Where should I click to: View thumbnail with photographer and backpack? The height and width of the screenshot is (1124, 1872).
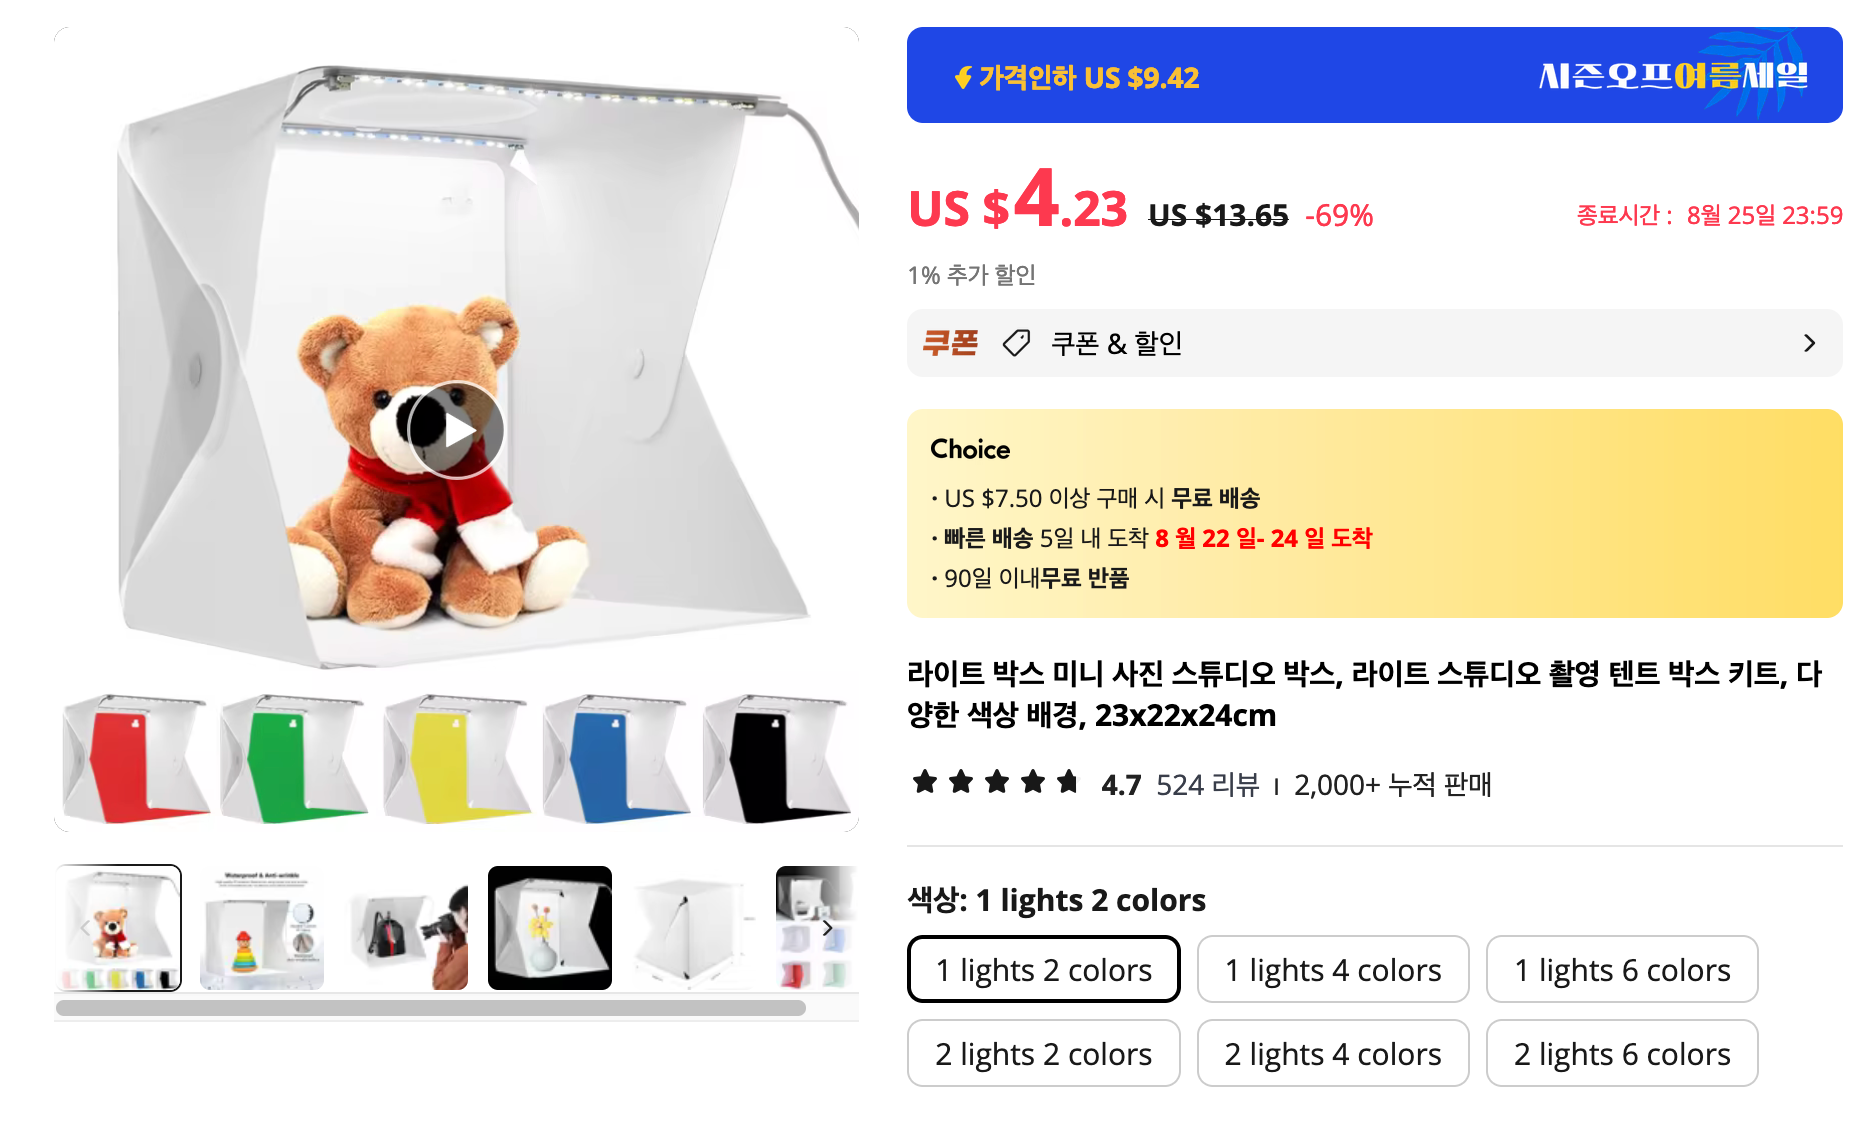coord(406,928)
